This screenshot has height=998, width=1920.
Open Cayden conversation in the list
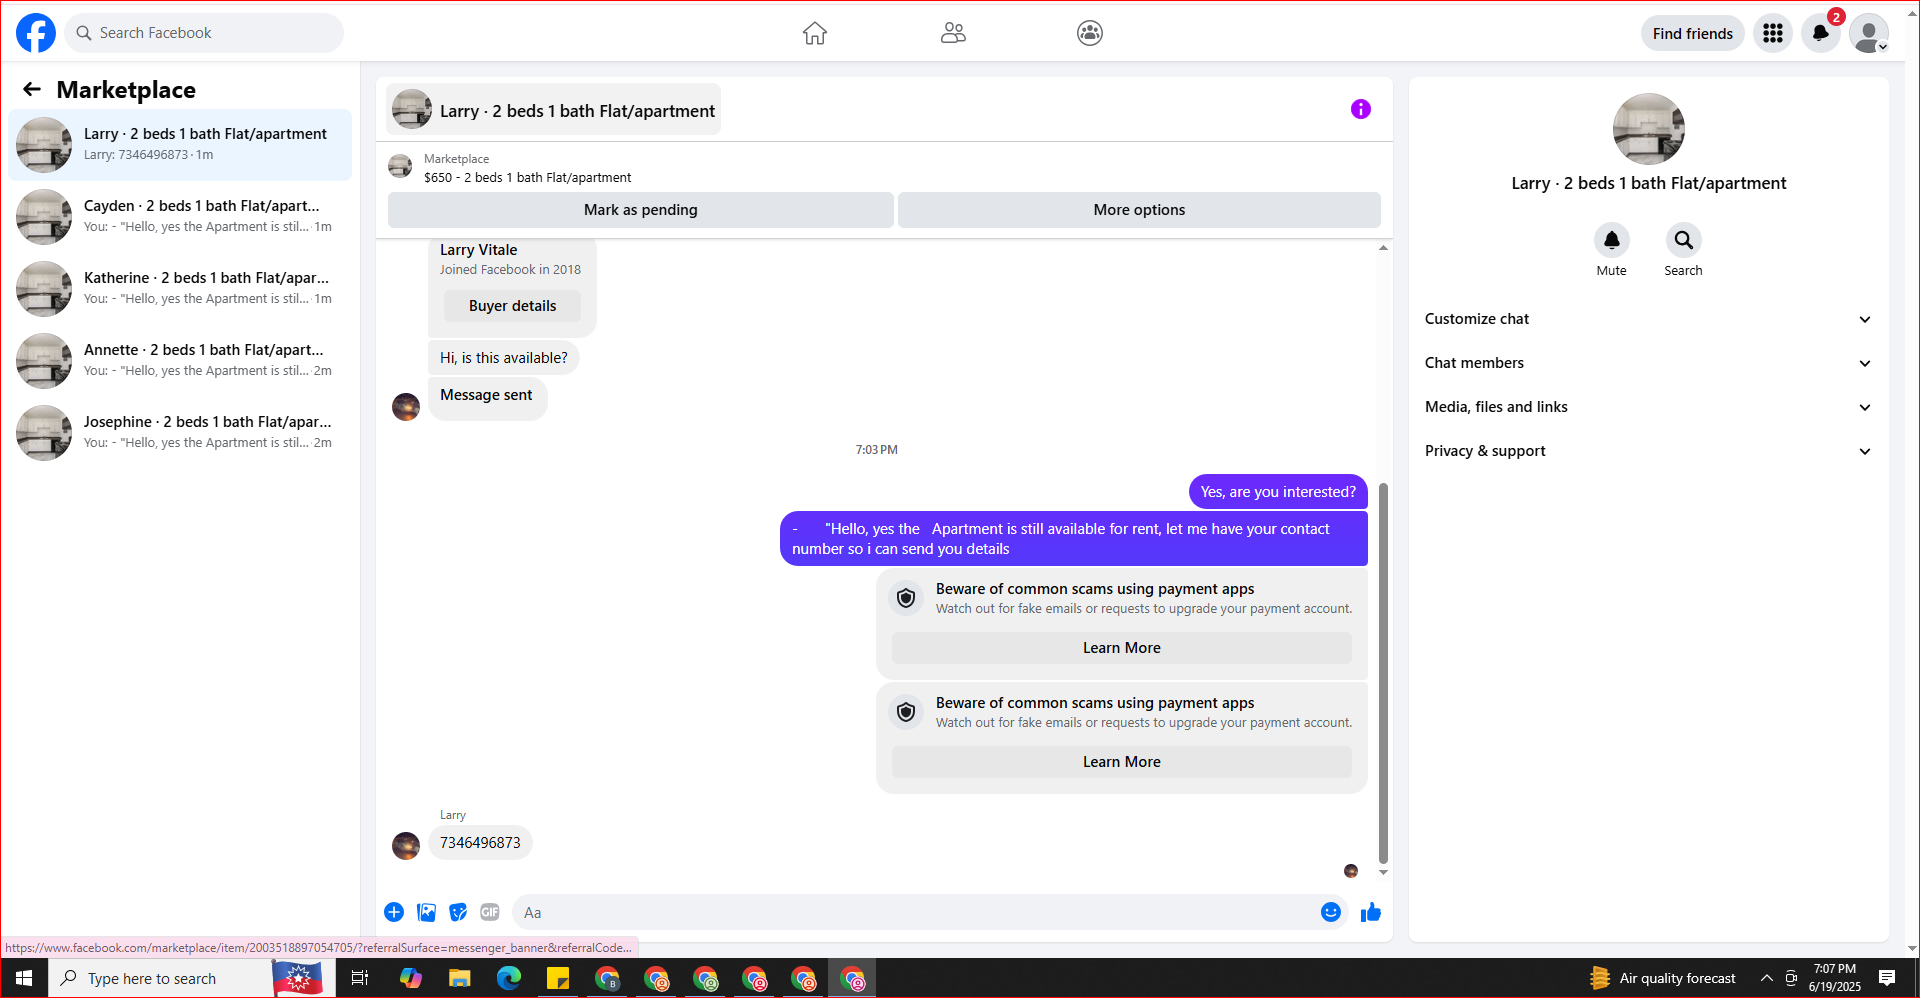pyautogui.click(x=180, y=217)
